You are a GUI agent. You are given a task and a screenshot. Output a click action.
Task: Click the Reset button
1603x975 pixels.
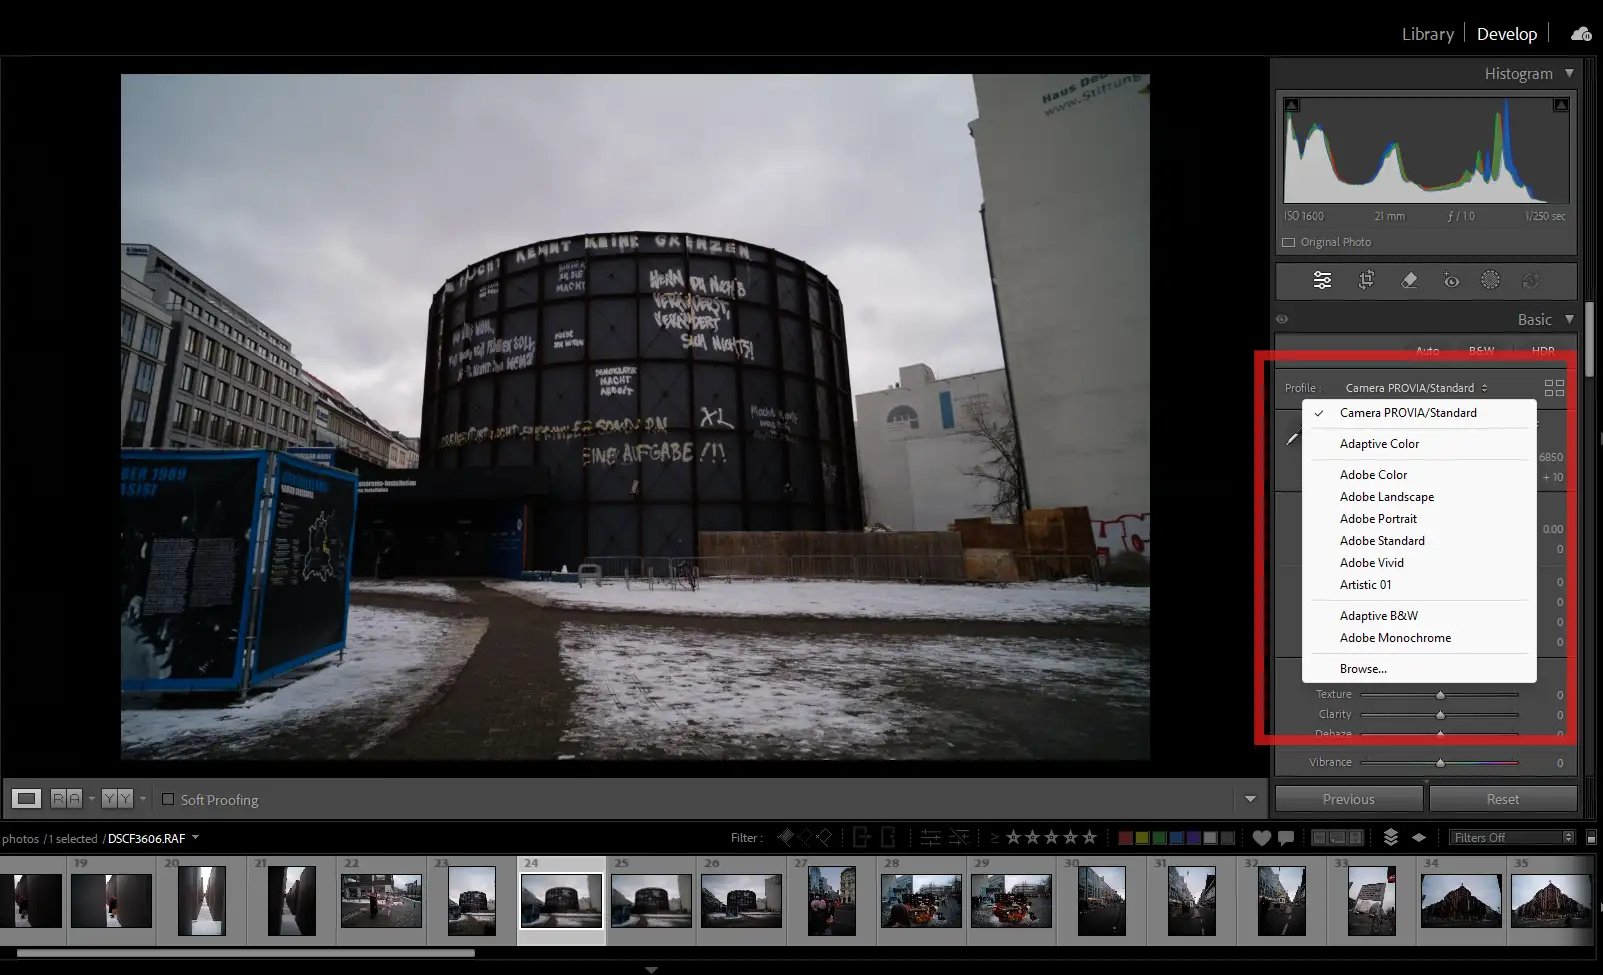(1502, 799)
